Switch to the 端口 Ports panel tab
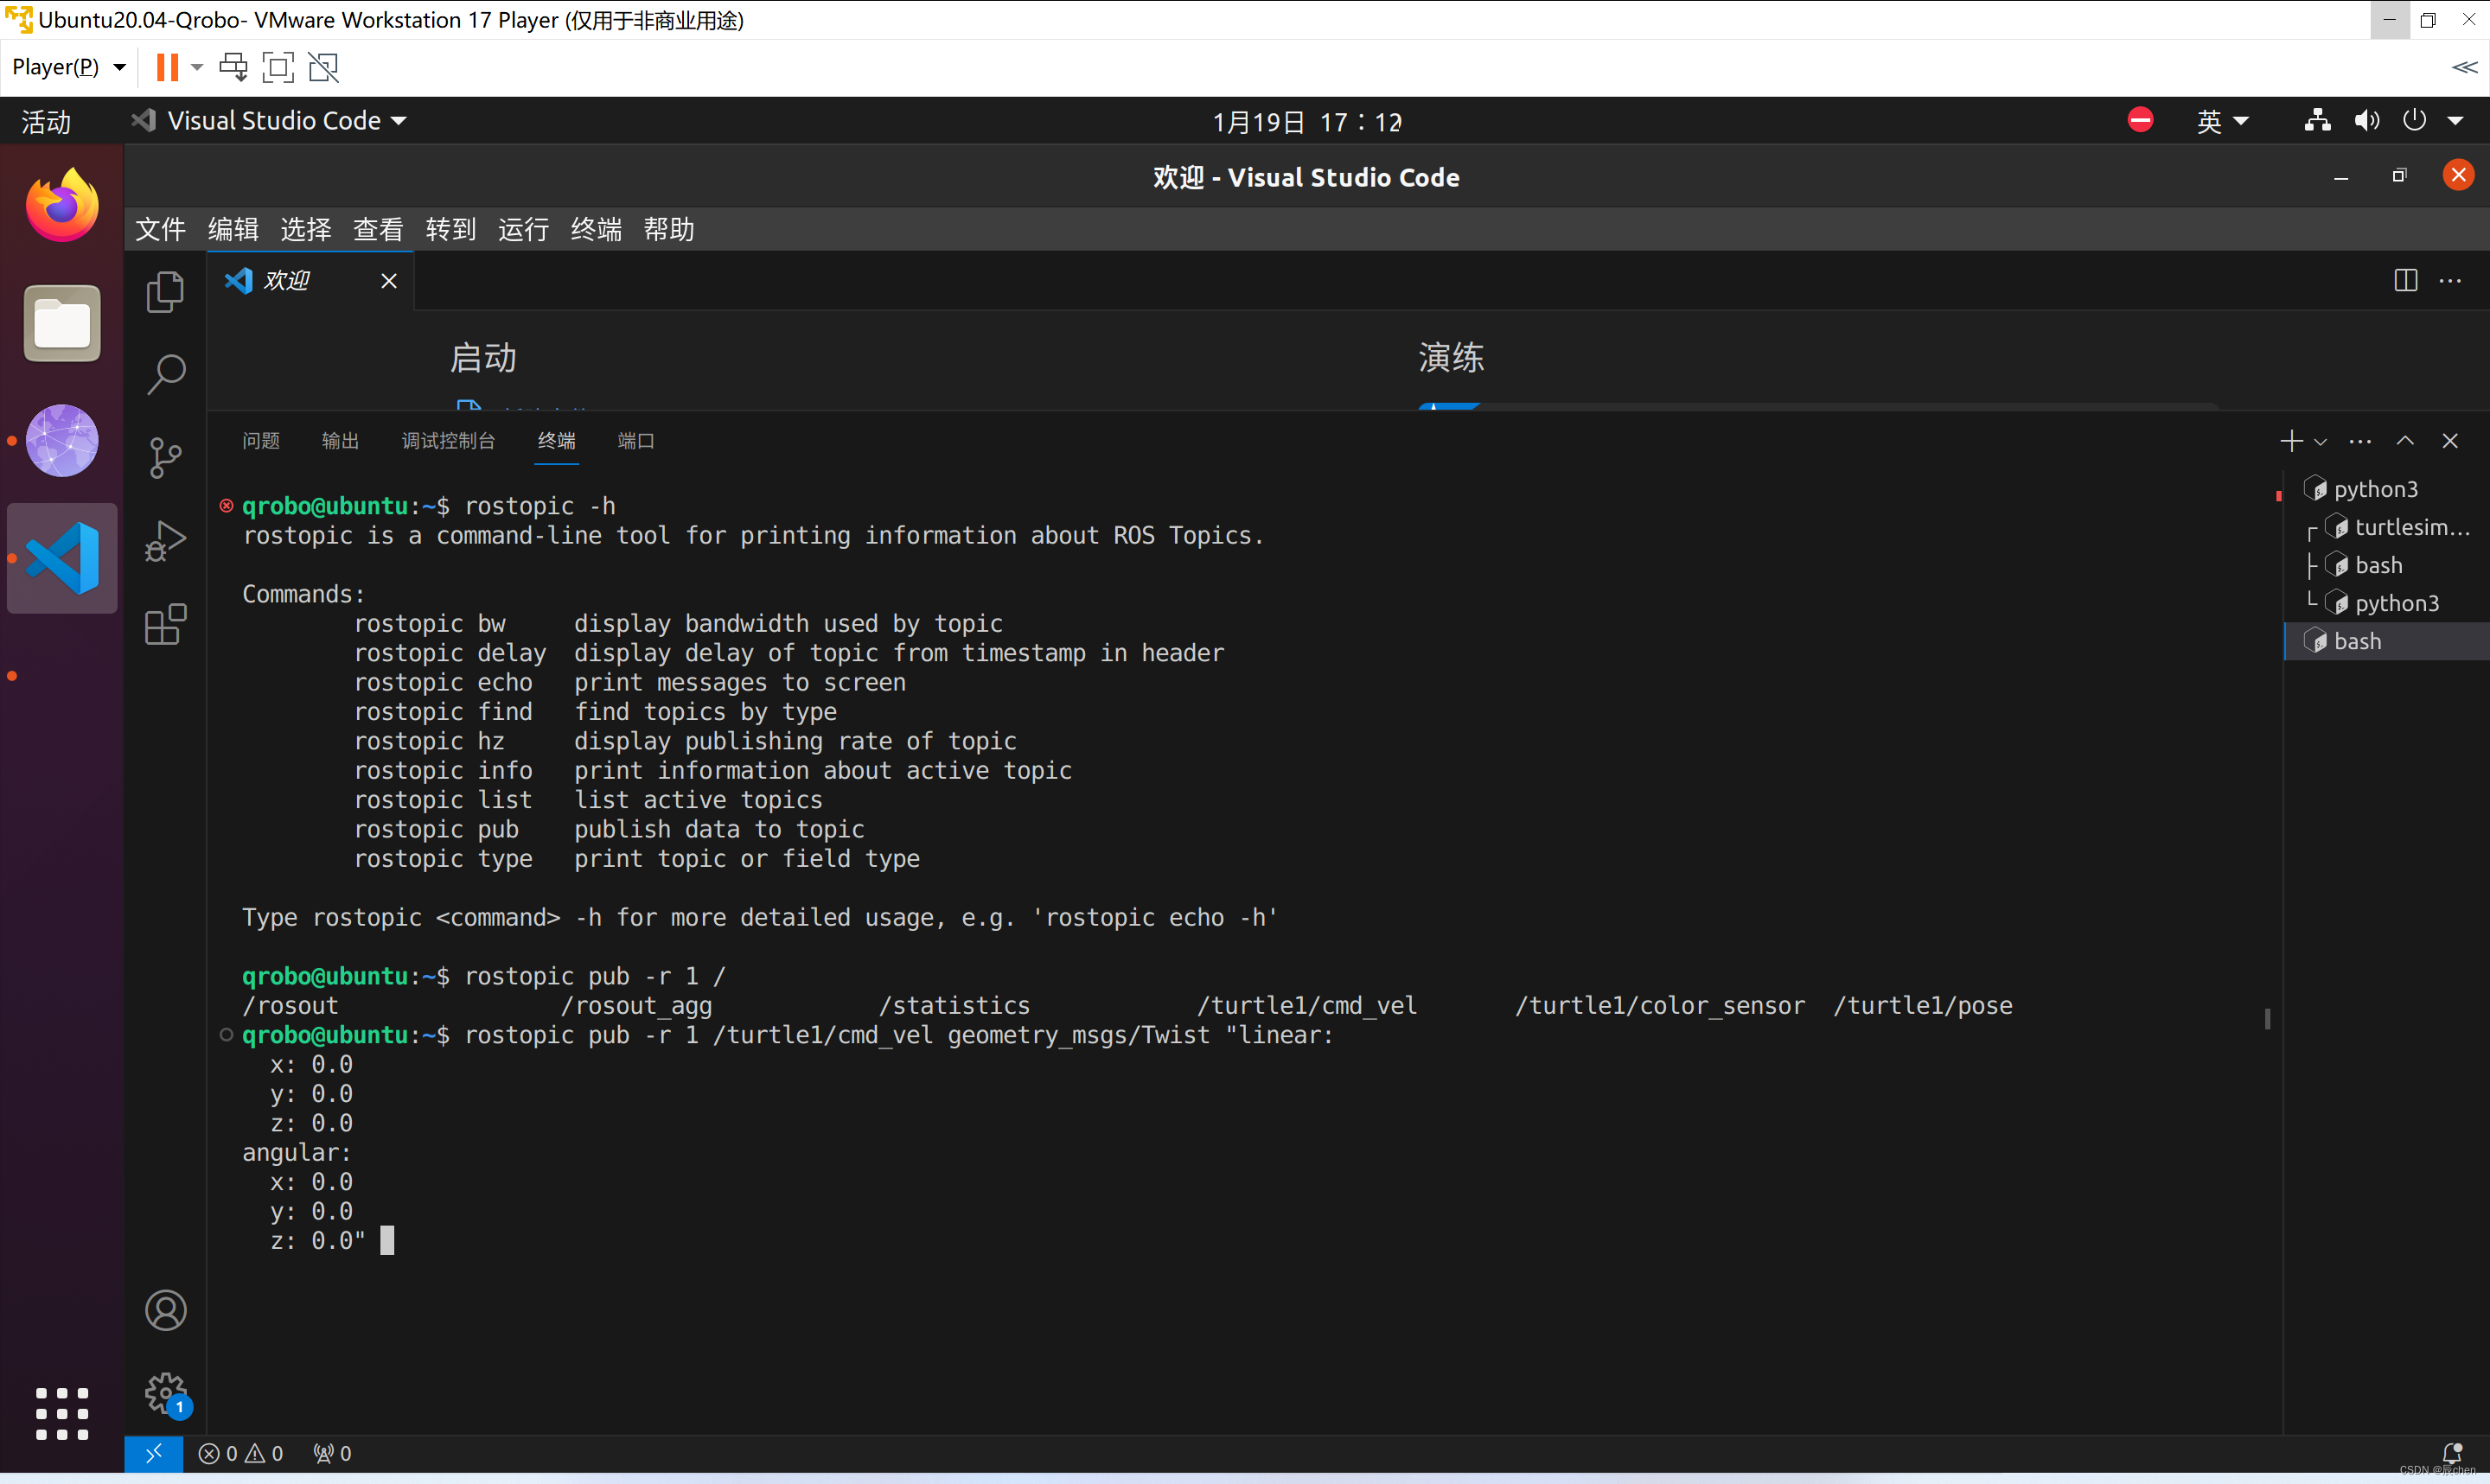Image resolution: width=2490 pixels, height=1484 pixels. tap(636, 441)
